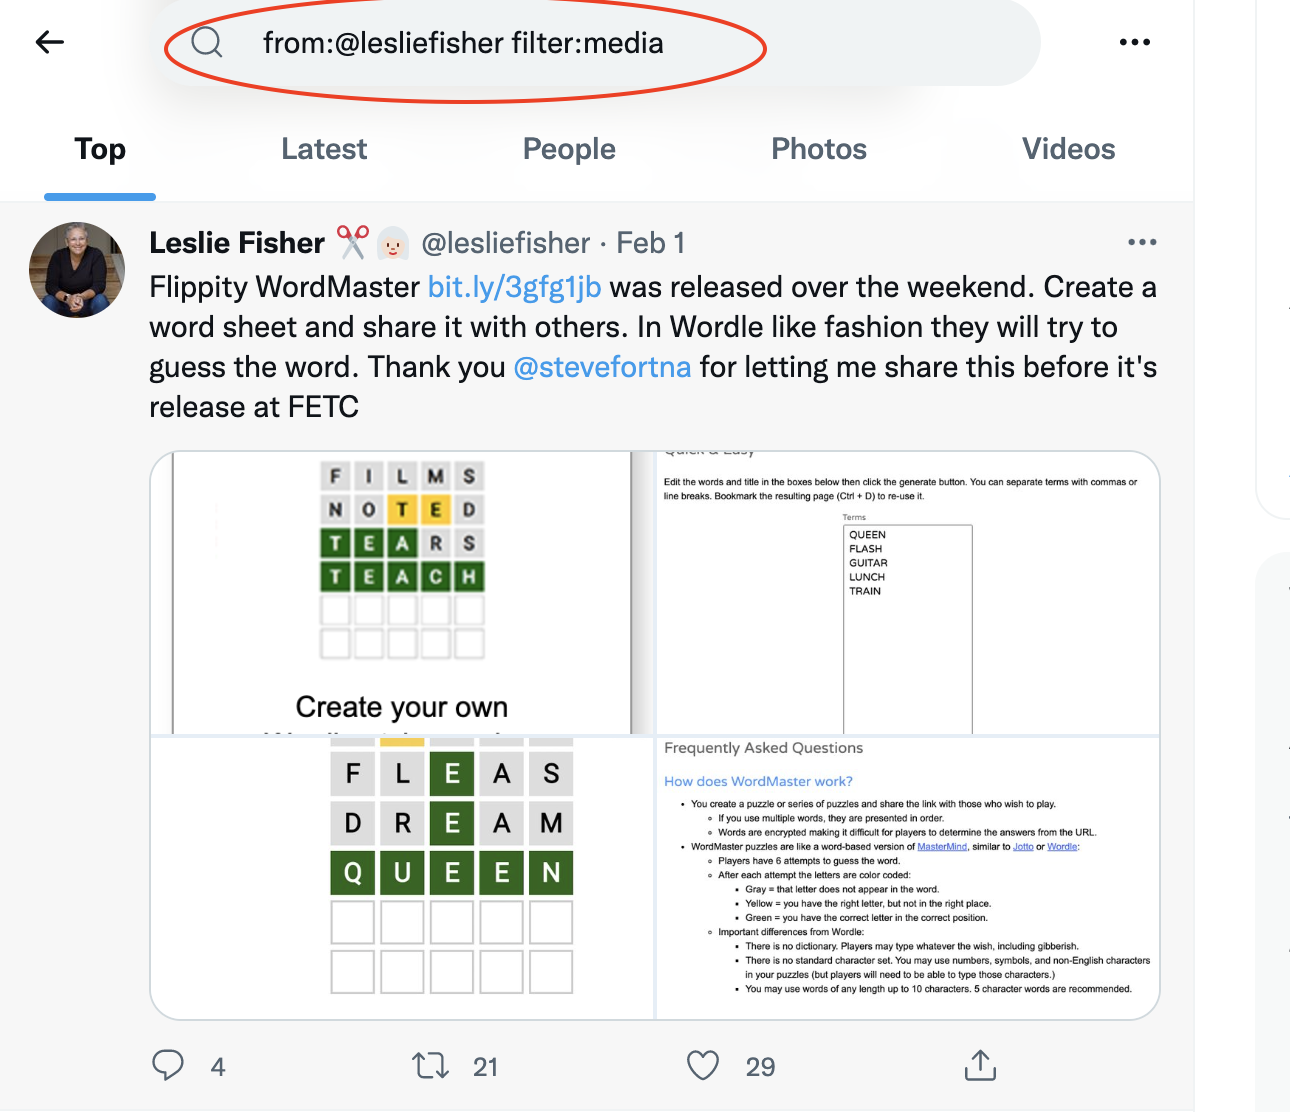Open the bit.ly/3gfg1jb link

514,287
